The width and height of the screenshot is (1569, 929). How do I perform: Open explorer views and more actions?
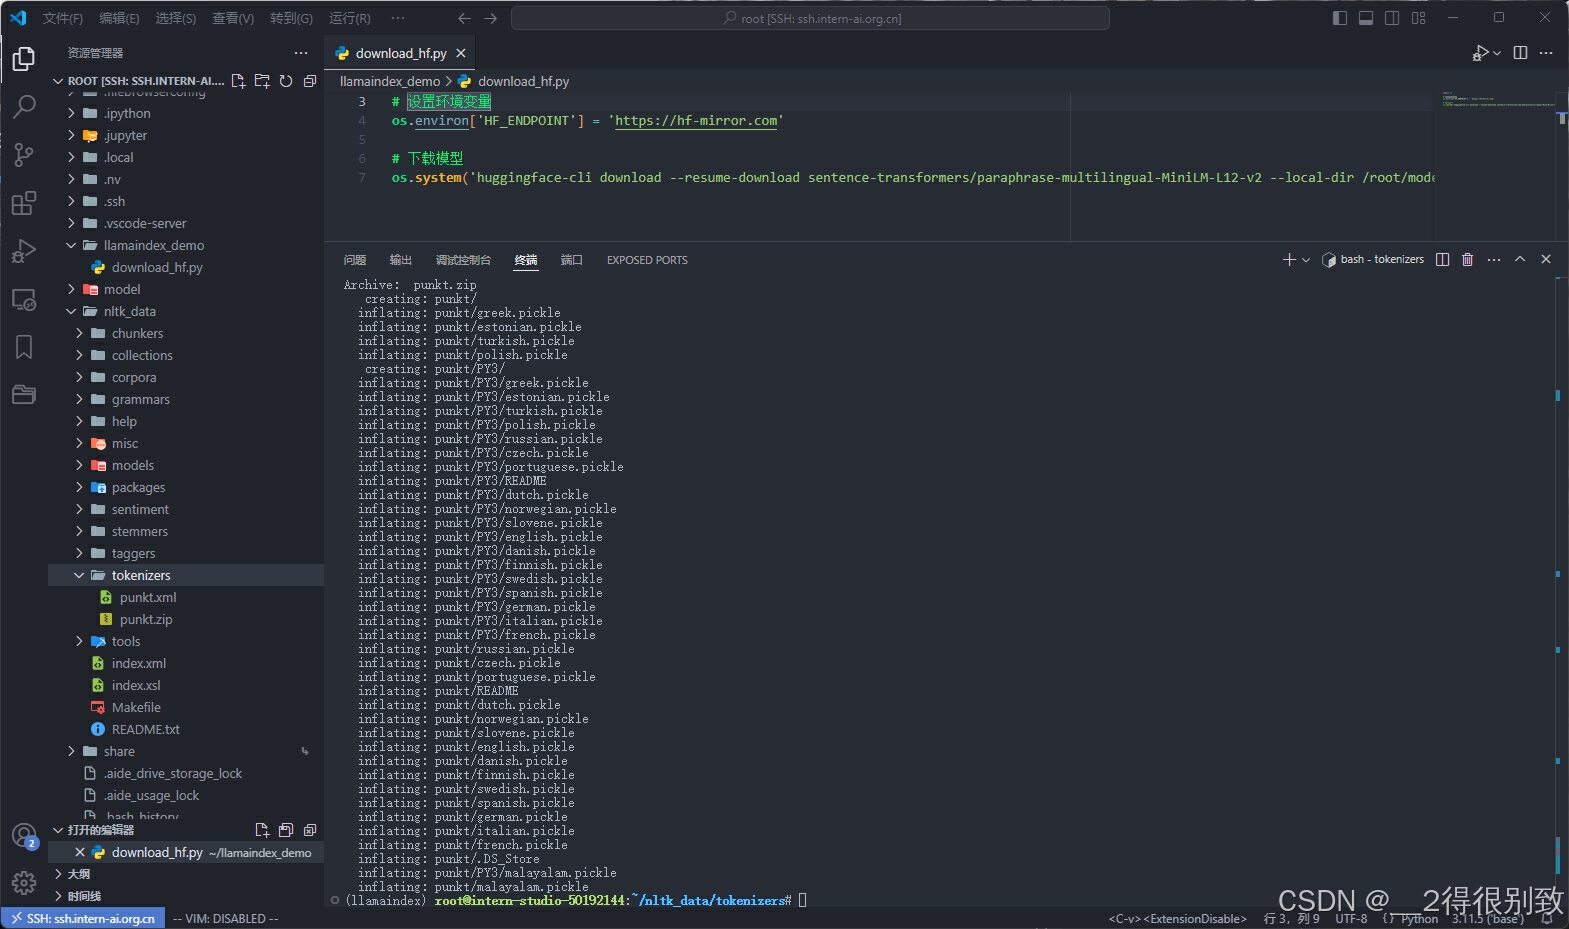[301, 53]
